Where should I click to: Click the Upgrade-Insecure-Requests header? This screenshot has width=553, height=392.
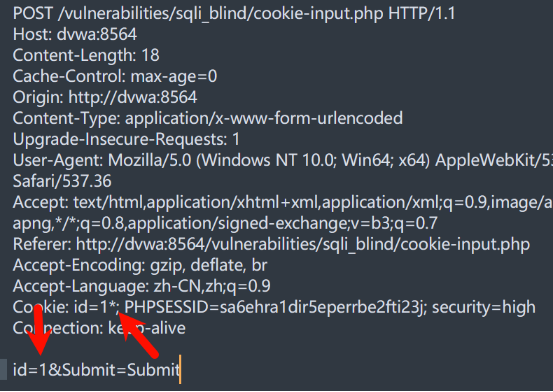(x=126, y=139)
